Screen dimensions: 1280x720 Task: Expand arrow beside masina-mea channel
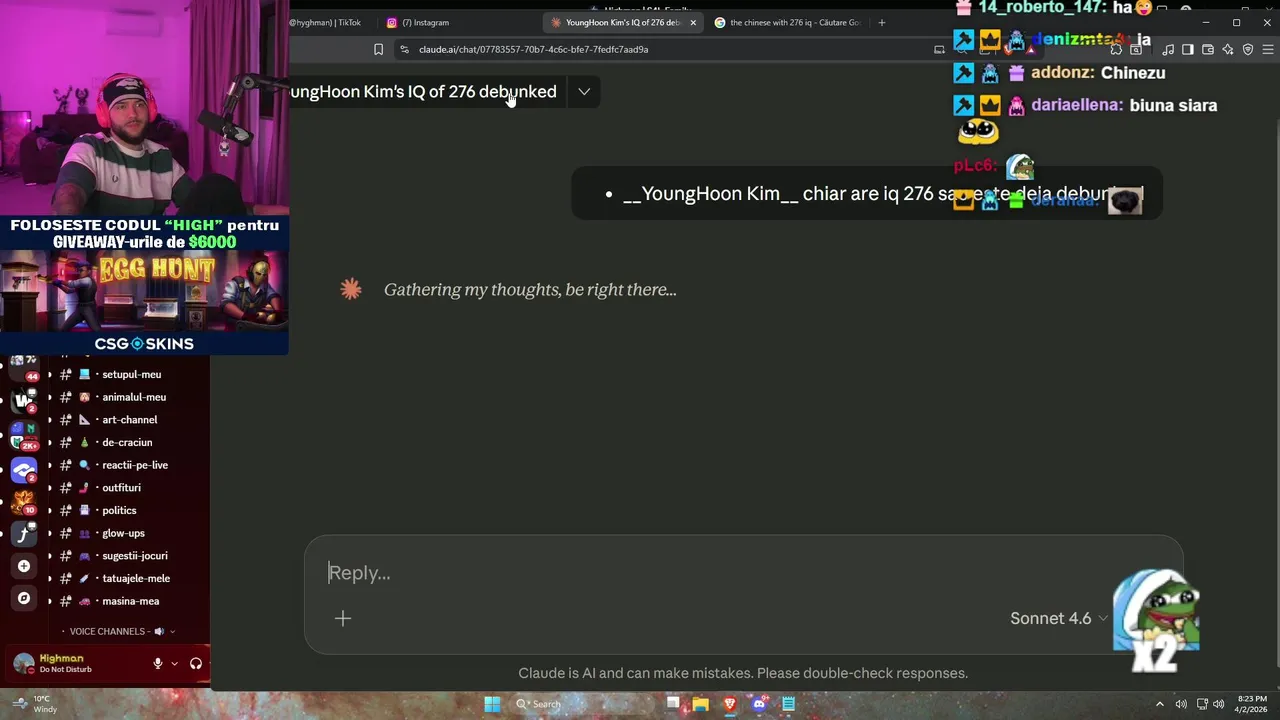pyautogui.click(x=50, y=601)
